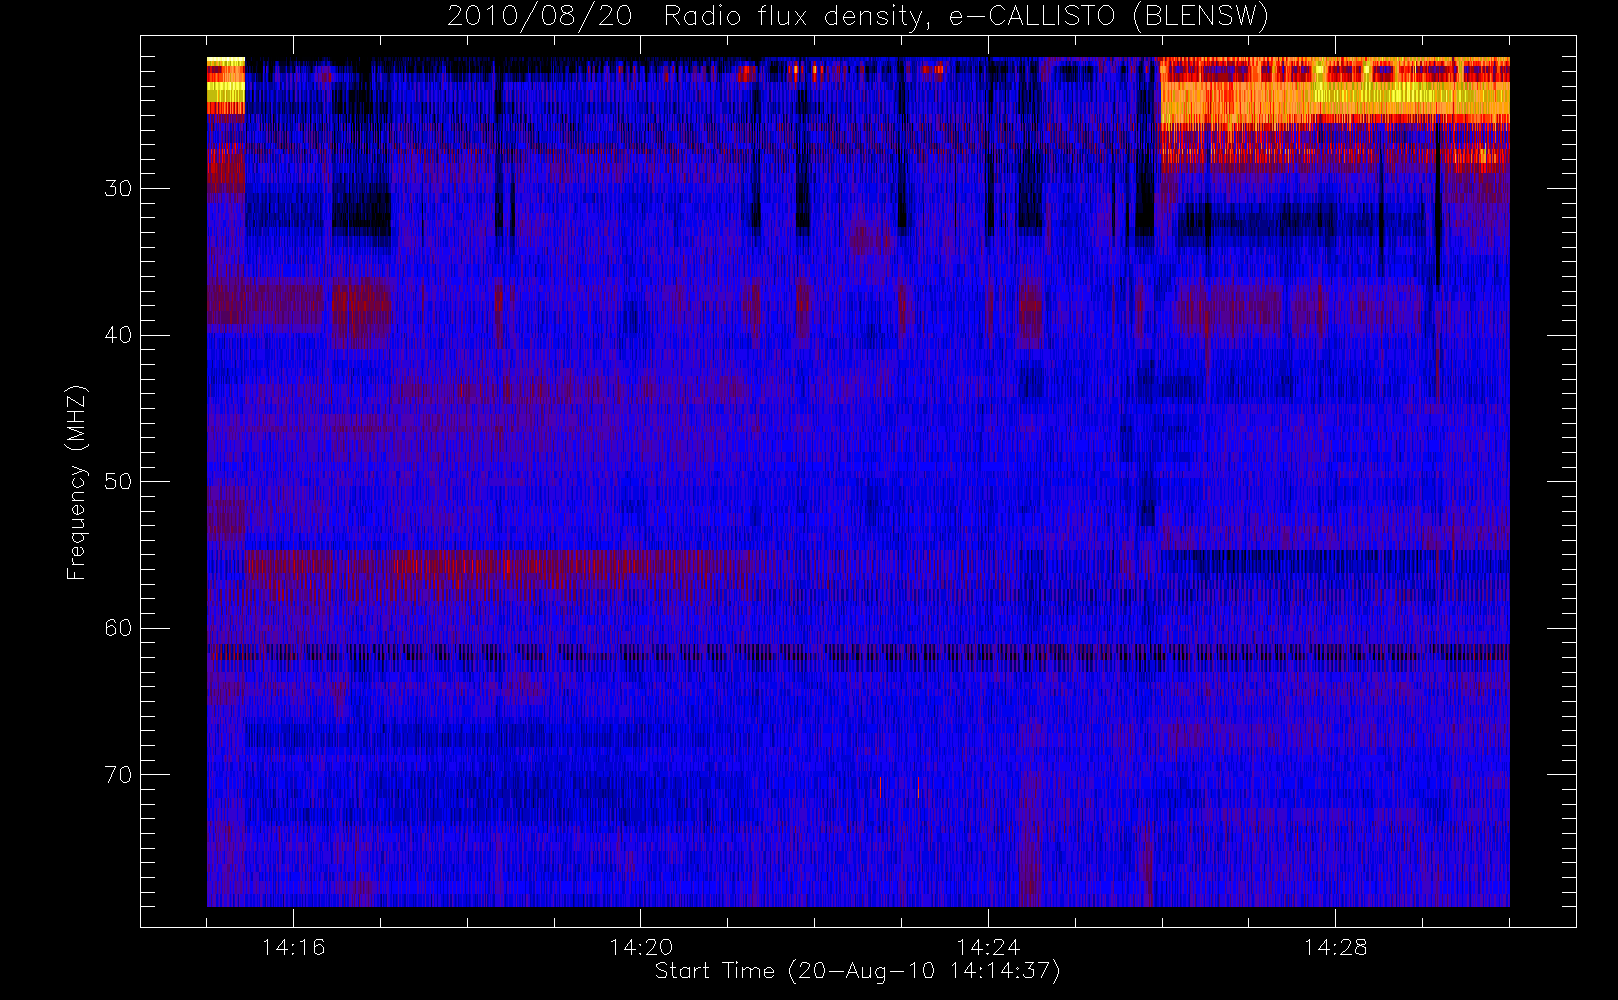Click the '60' frequency tick label

[x=118, y=628]
